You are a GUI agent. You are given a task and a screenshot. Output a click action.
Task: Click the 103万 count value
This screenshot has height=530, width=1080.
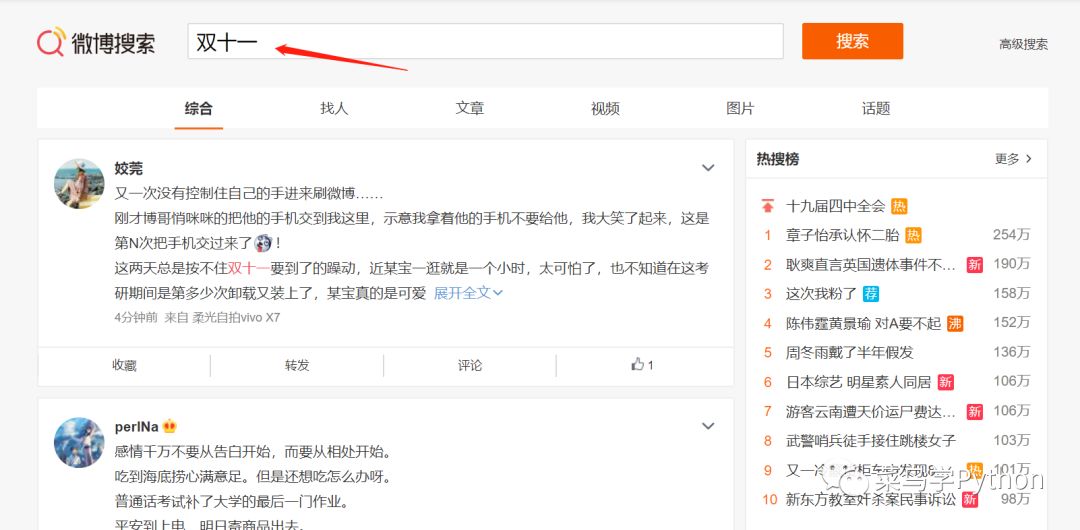click(1012, 440)
